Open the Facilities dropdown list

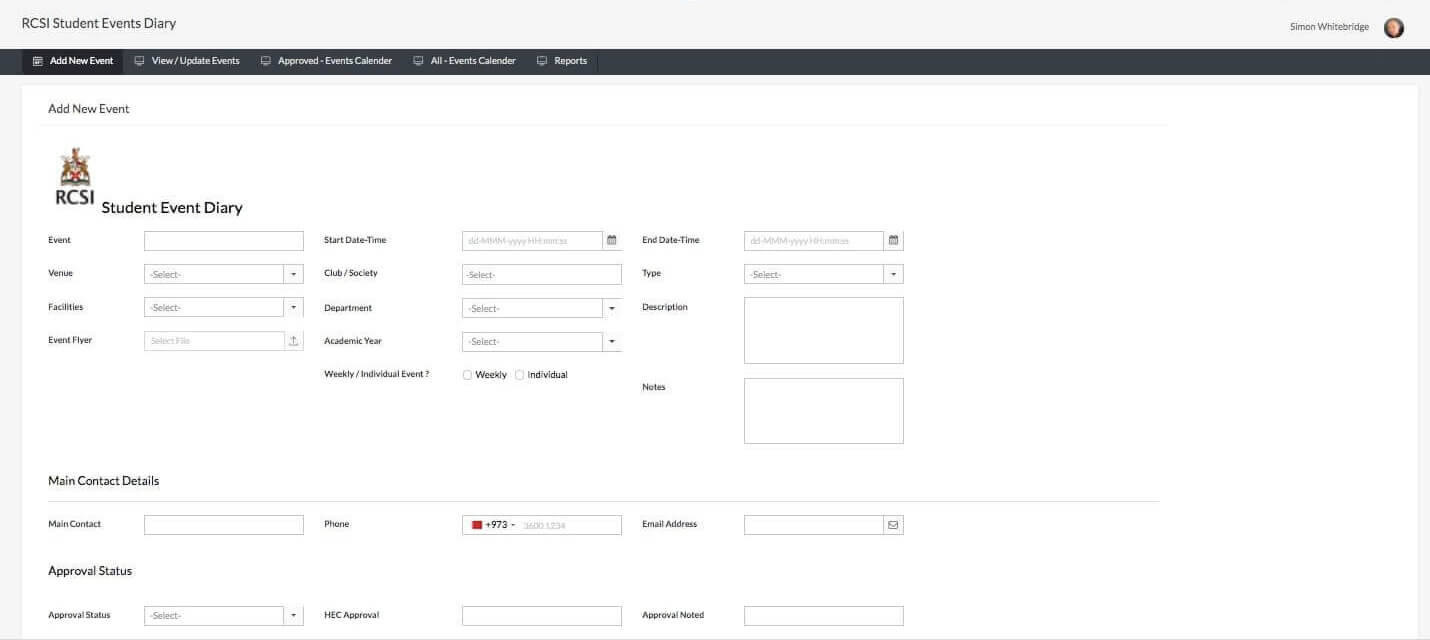coord(293,308)
